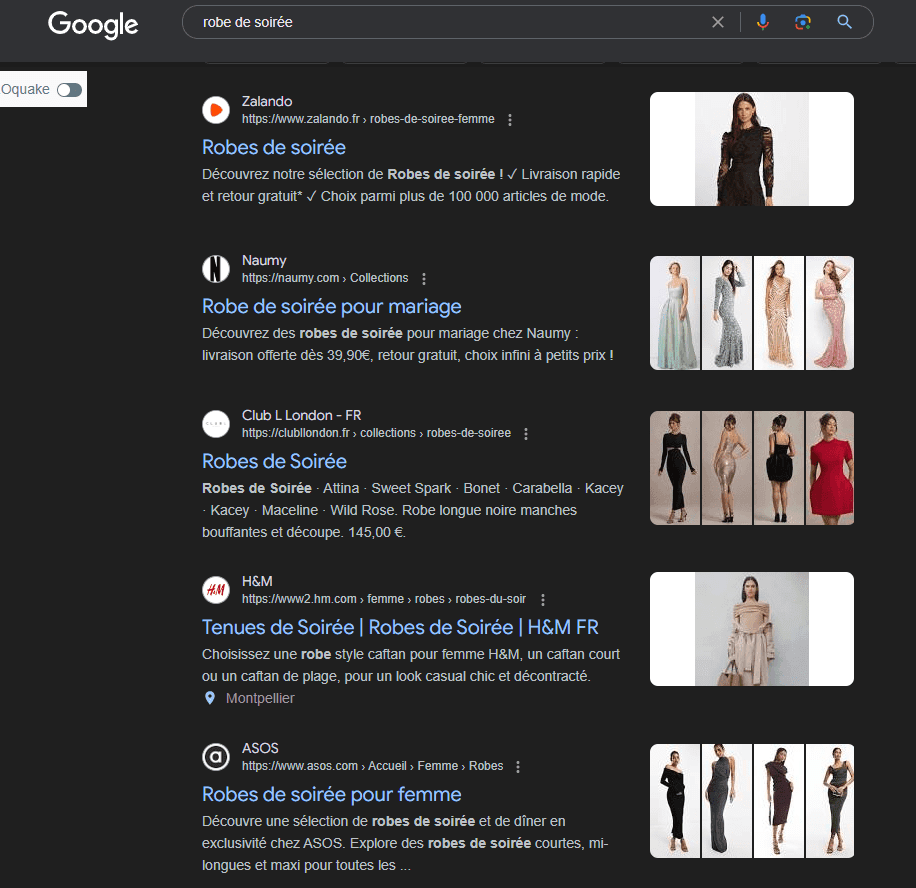Click ASOS's grey halter maxi dress thumbnail
This screenshot has height=888, width=916.
pos(727,801)
